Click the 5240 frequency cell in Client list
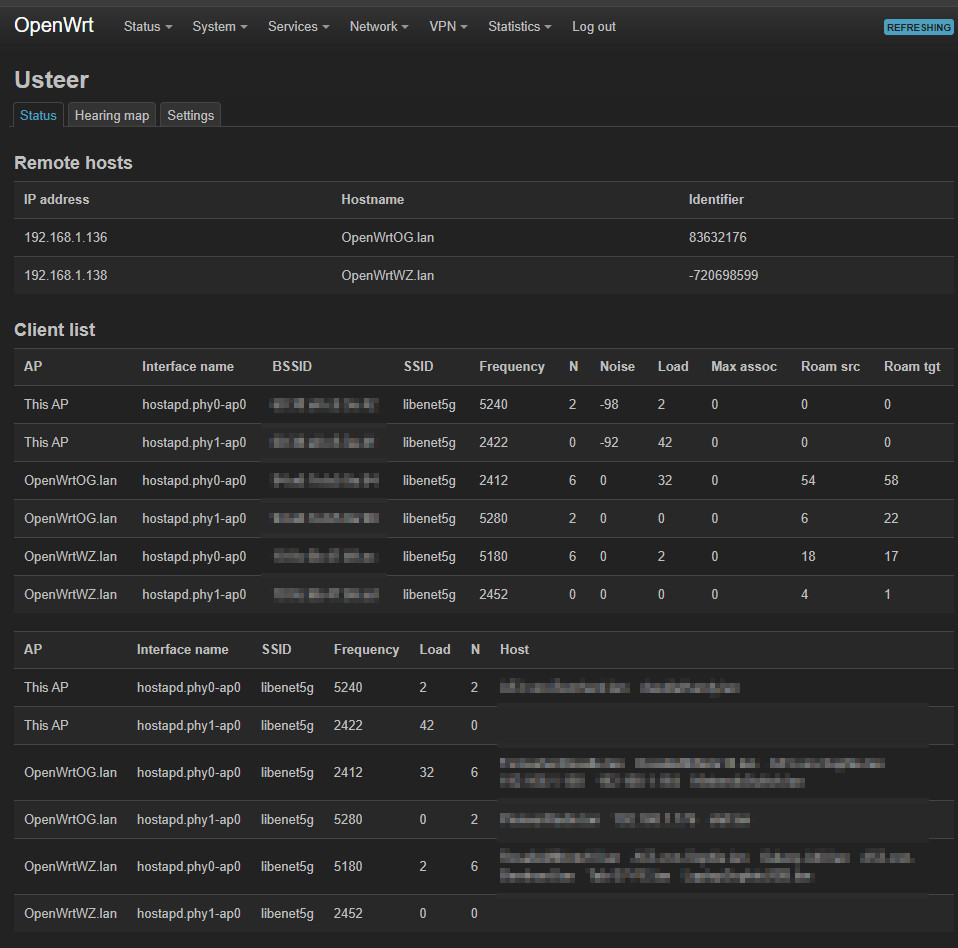 (494, 404)
